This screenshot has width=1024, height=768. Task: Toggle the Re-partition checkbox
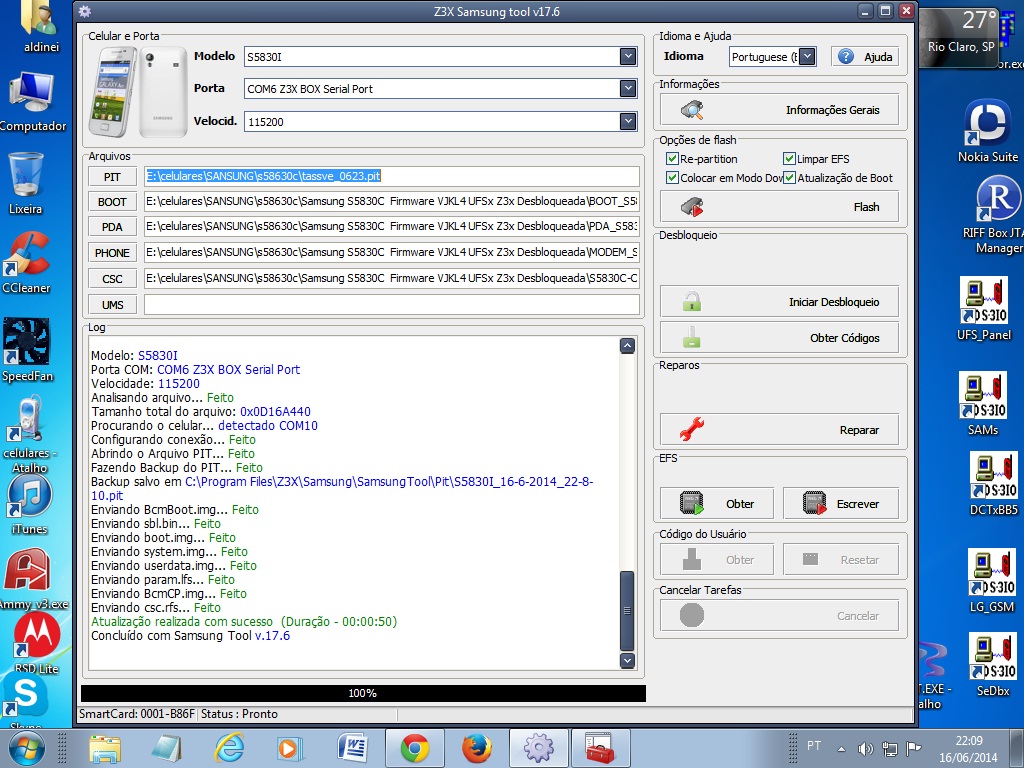coord(672,159)
